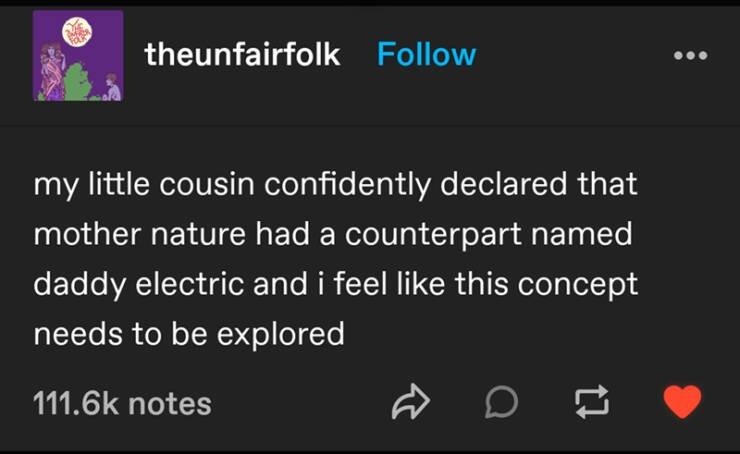Follow the theunfairfolk blog
This screenshot has height=454, width=740.
point(426,54)
